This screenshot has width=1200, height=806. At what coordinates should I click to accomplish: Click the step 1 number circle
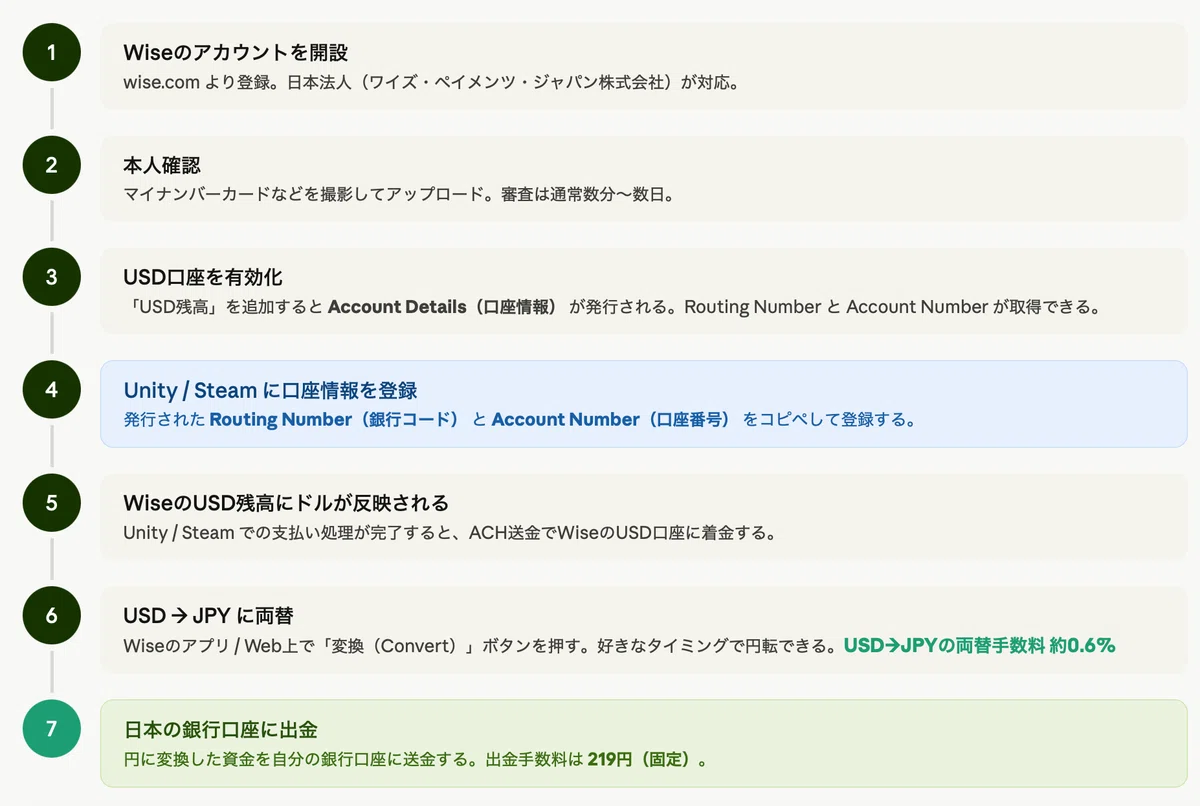[51, 52]
